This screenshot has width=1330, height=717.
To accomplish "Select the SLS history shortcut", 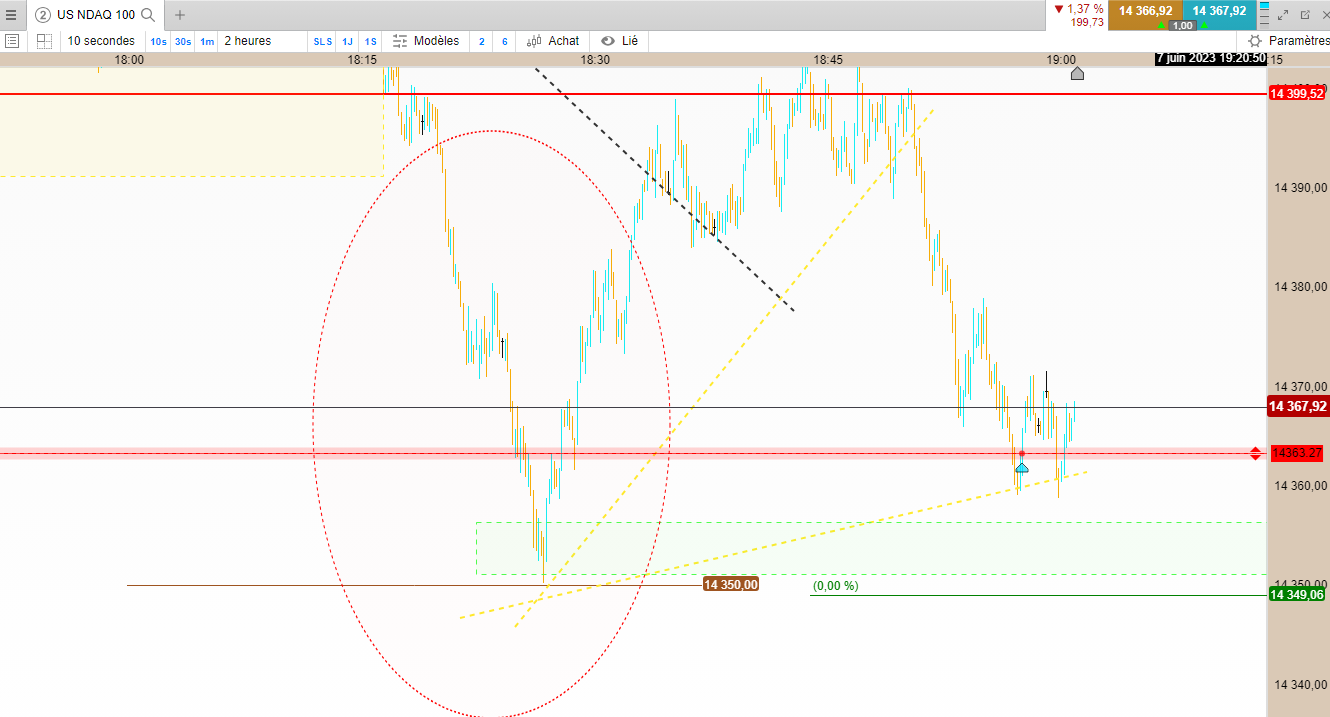I will click(x=322, y=41).
